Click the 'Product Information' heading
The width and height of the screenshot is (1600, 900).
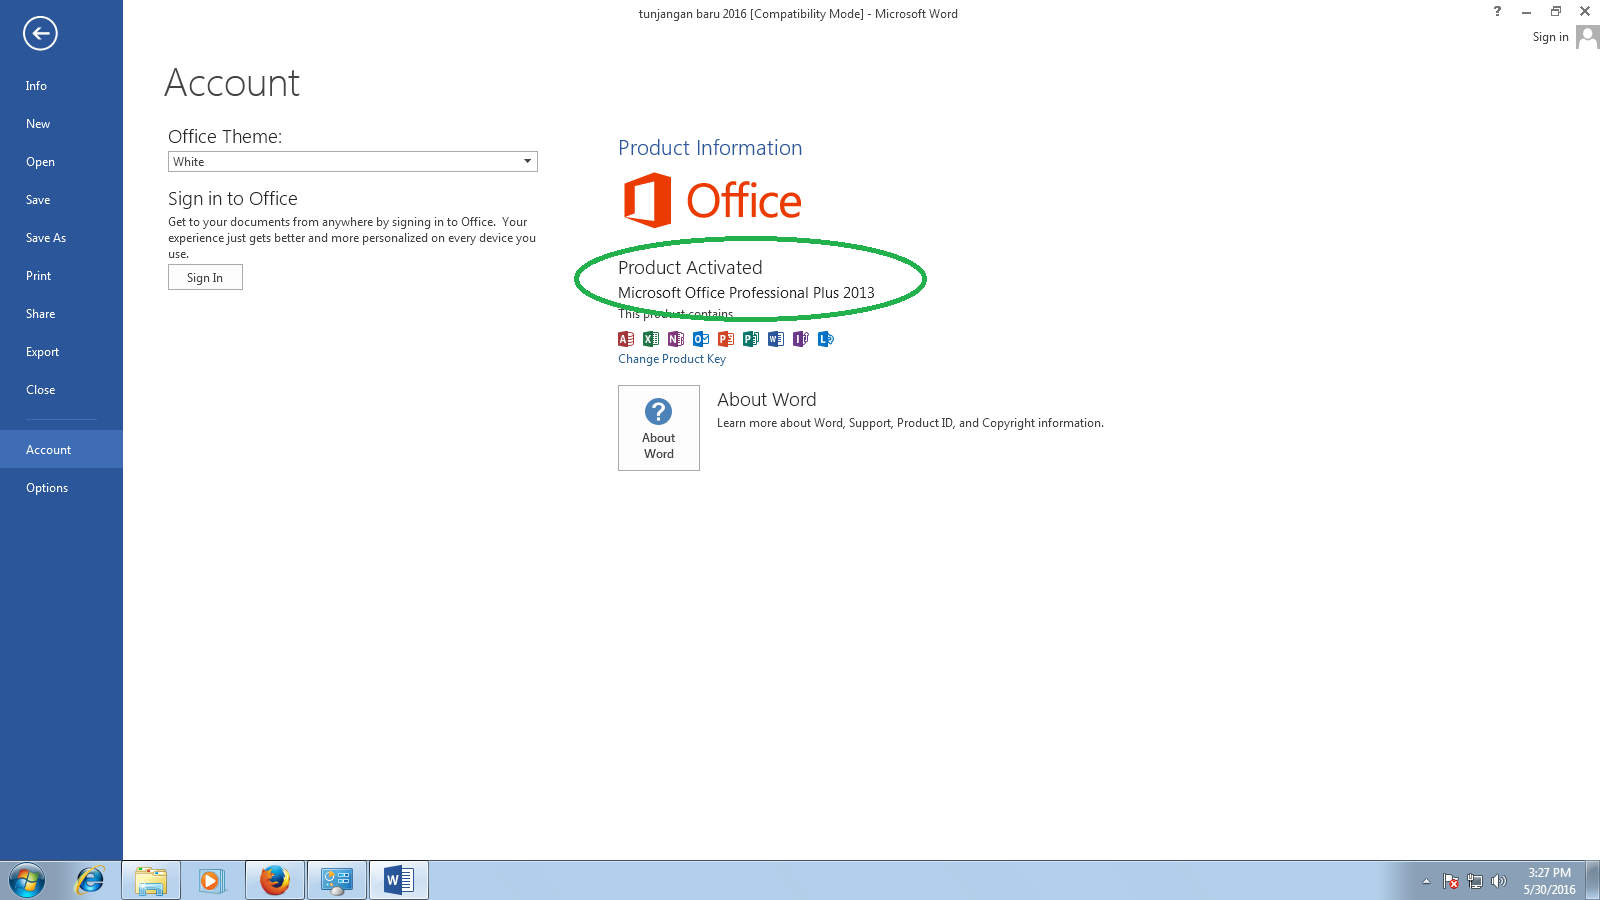tap(710, 148)
